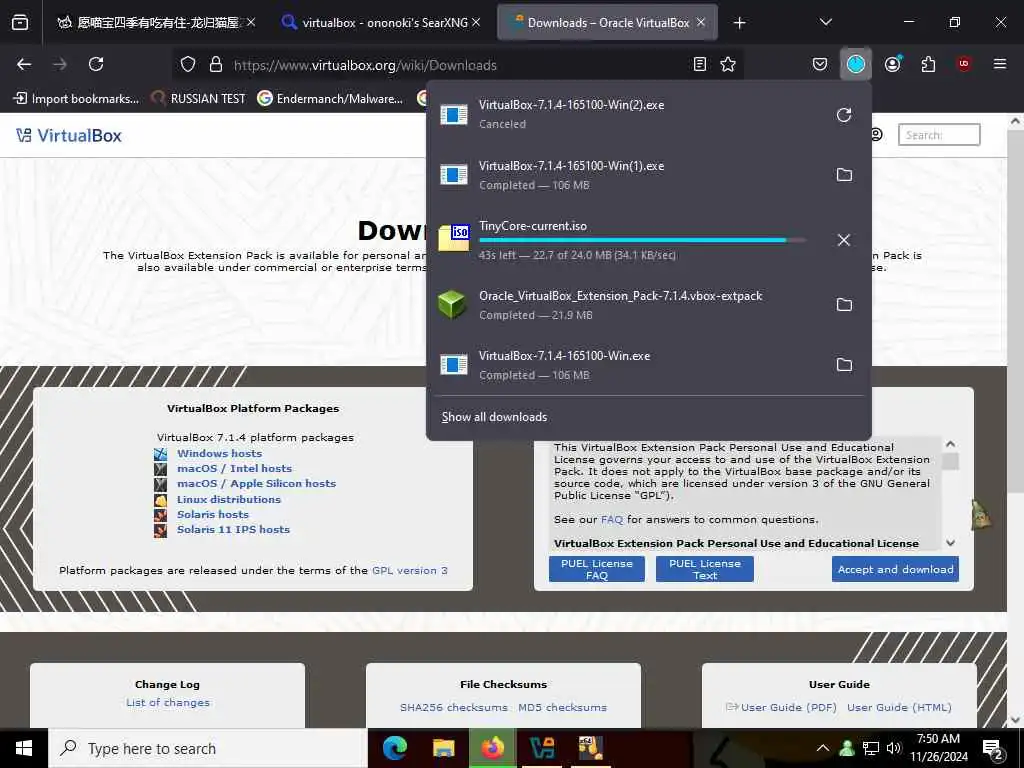Open the FAQ link in license text

pos(612,520)
